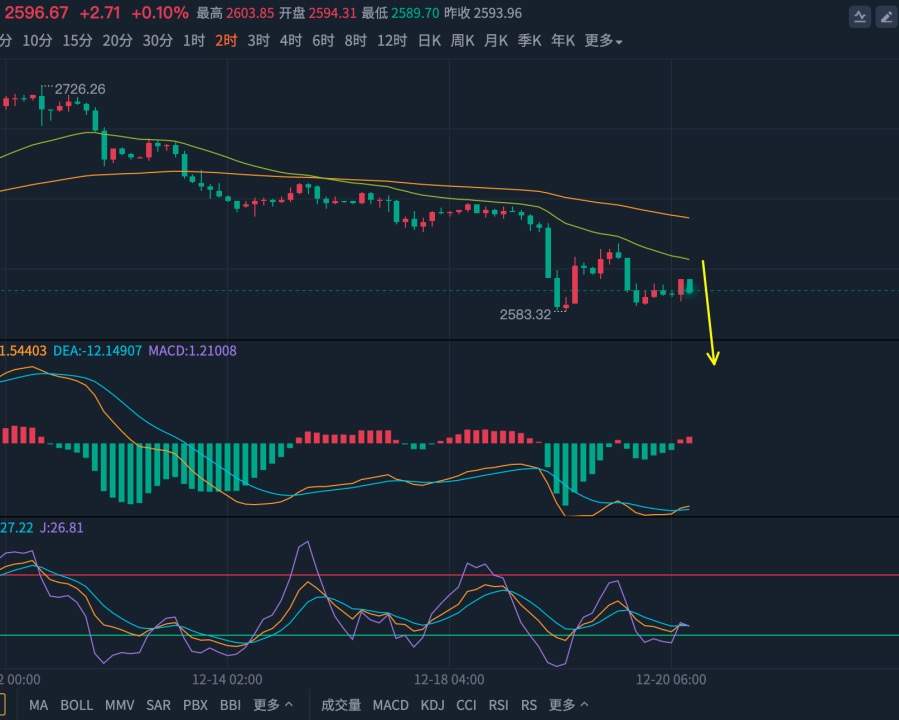Enable the MMV overlay indicator

pyautogui.click(x=119, y=705)
